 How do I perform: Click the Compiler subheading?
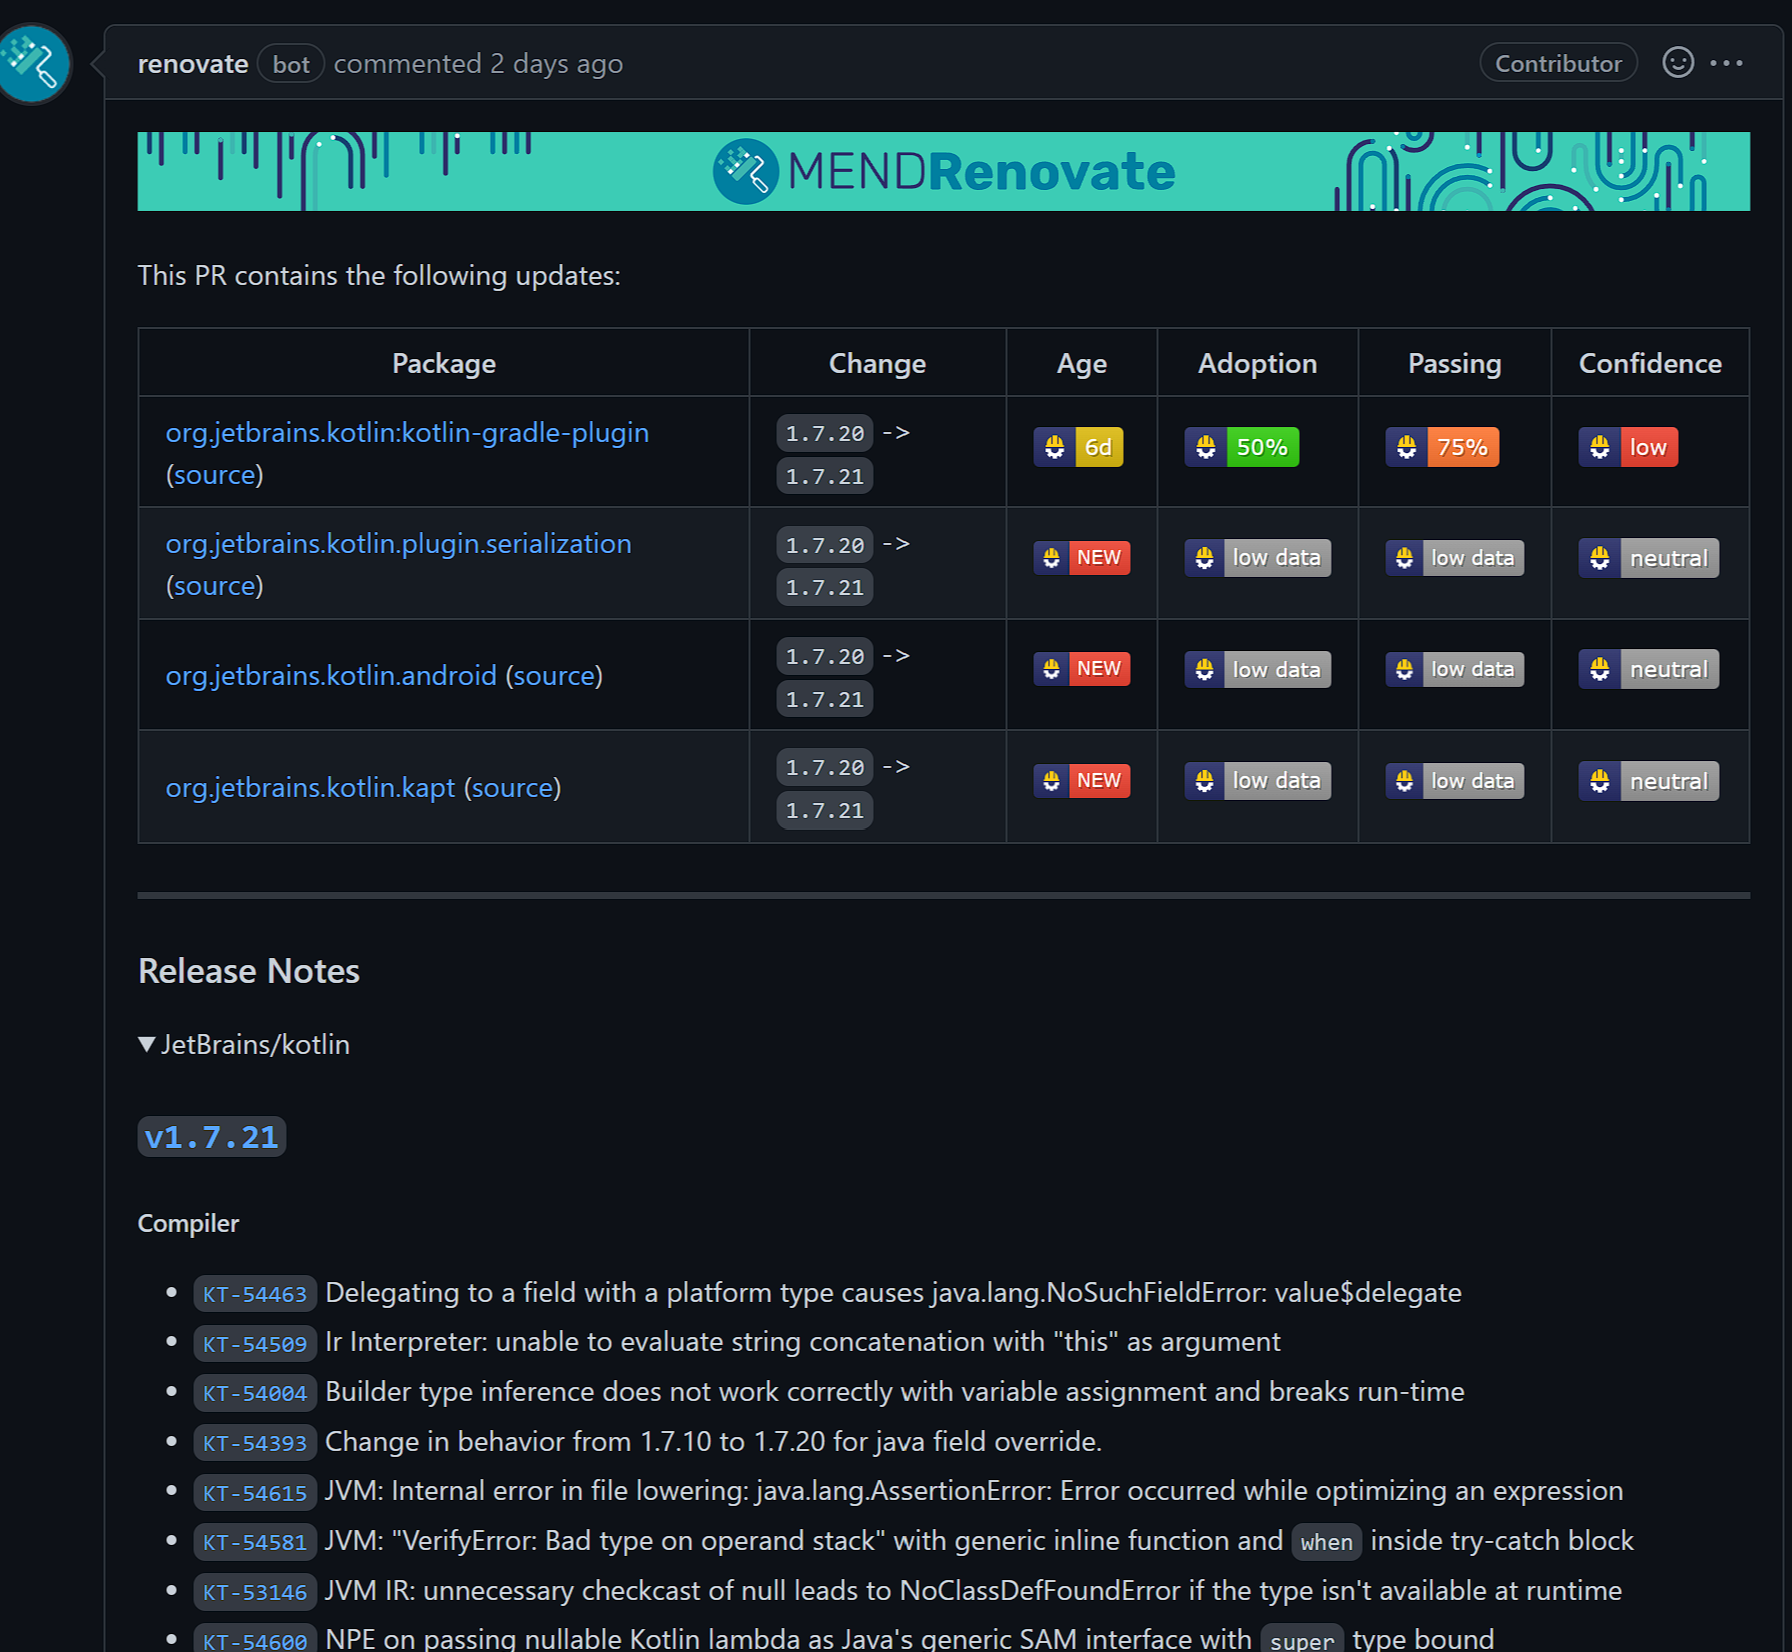point(188,1223)
